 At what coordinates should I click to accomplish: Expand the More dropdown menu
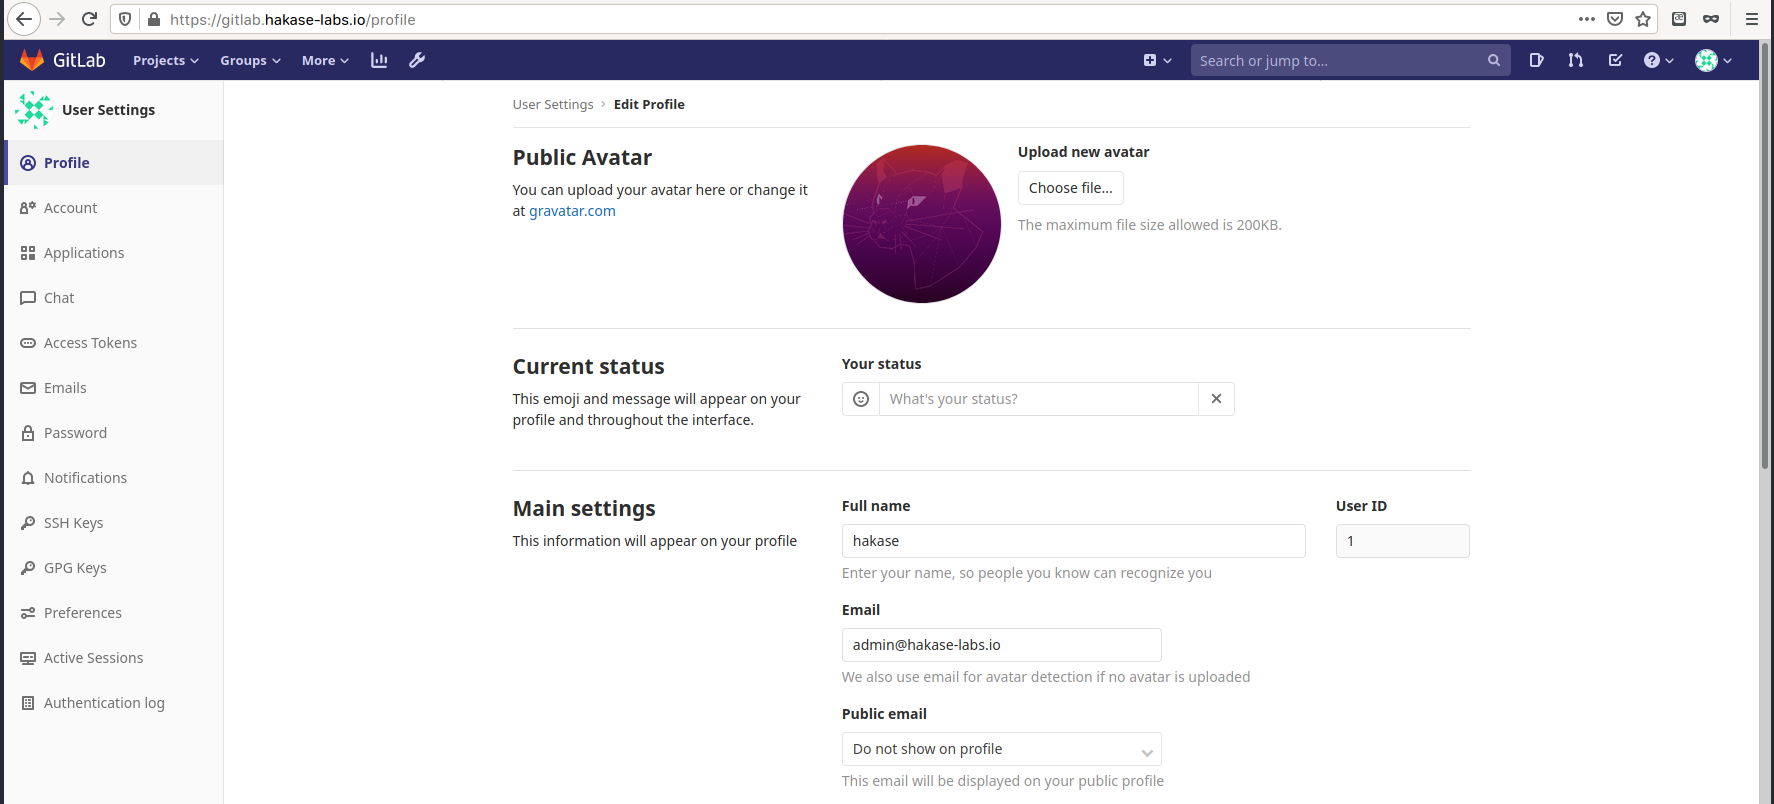pyautogui.click(x=325, y=60)
